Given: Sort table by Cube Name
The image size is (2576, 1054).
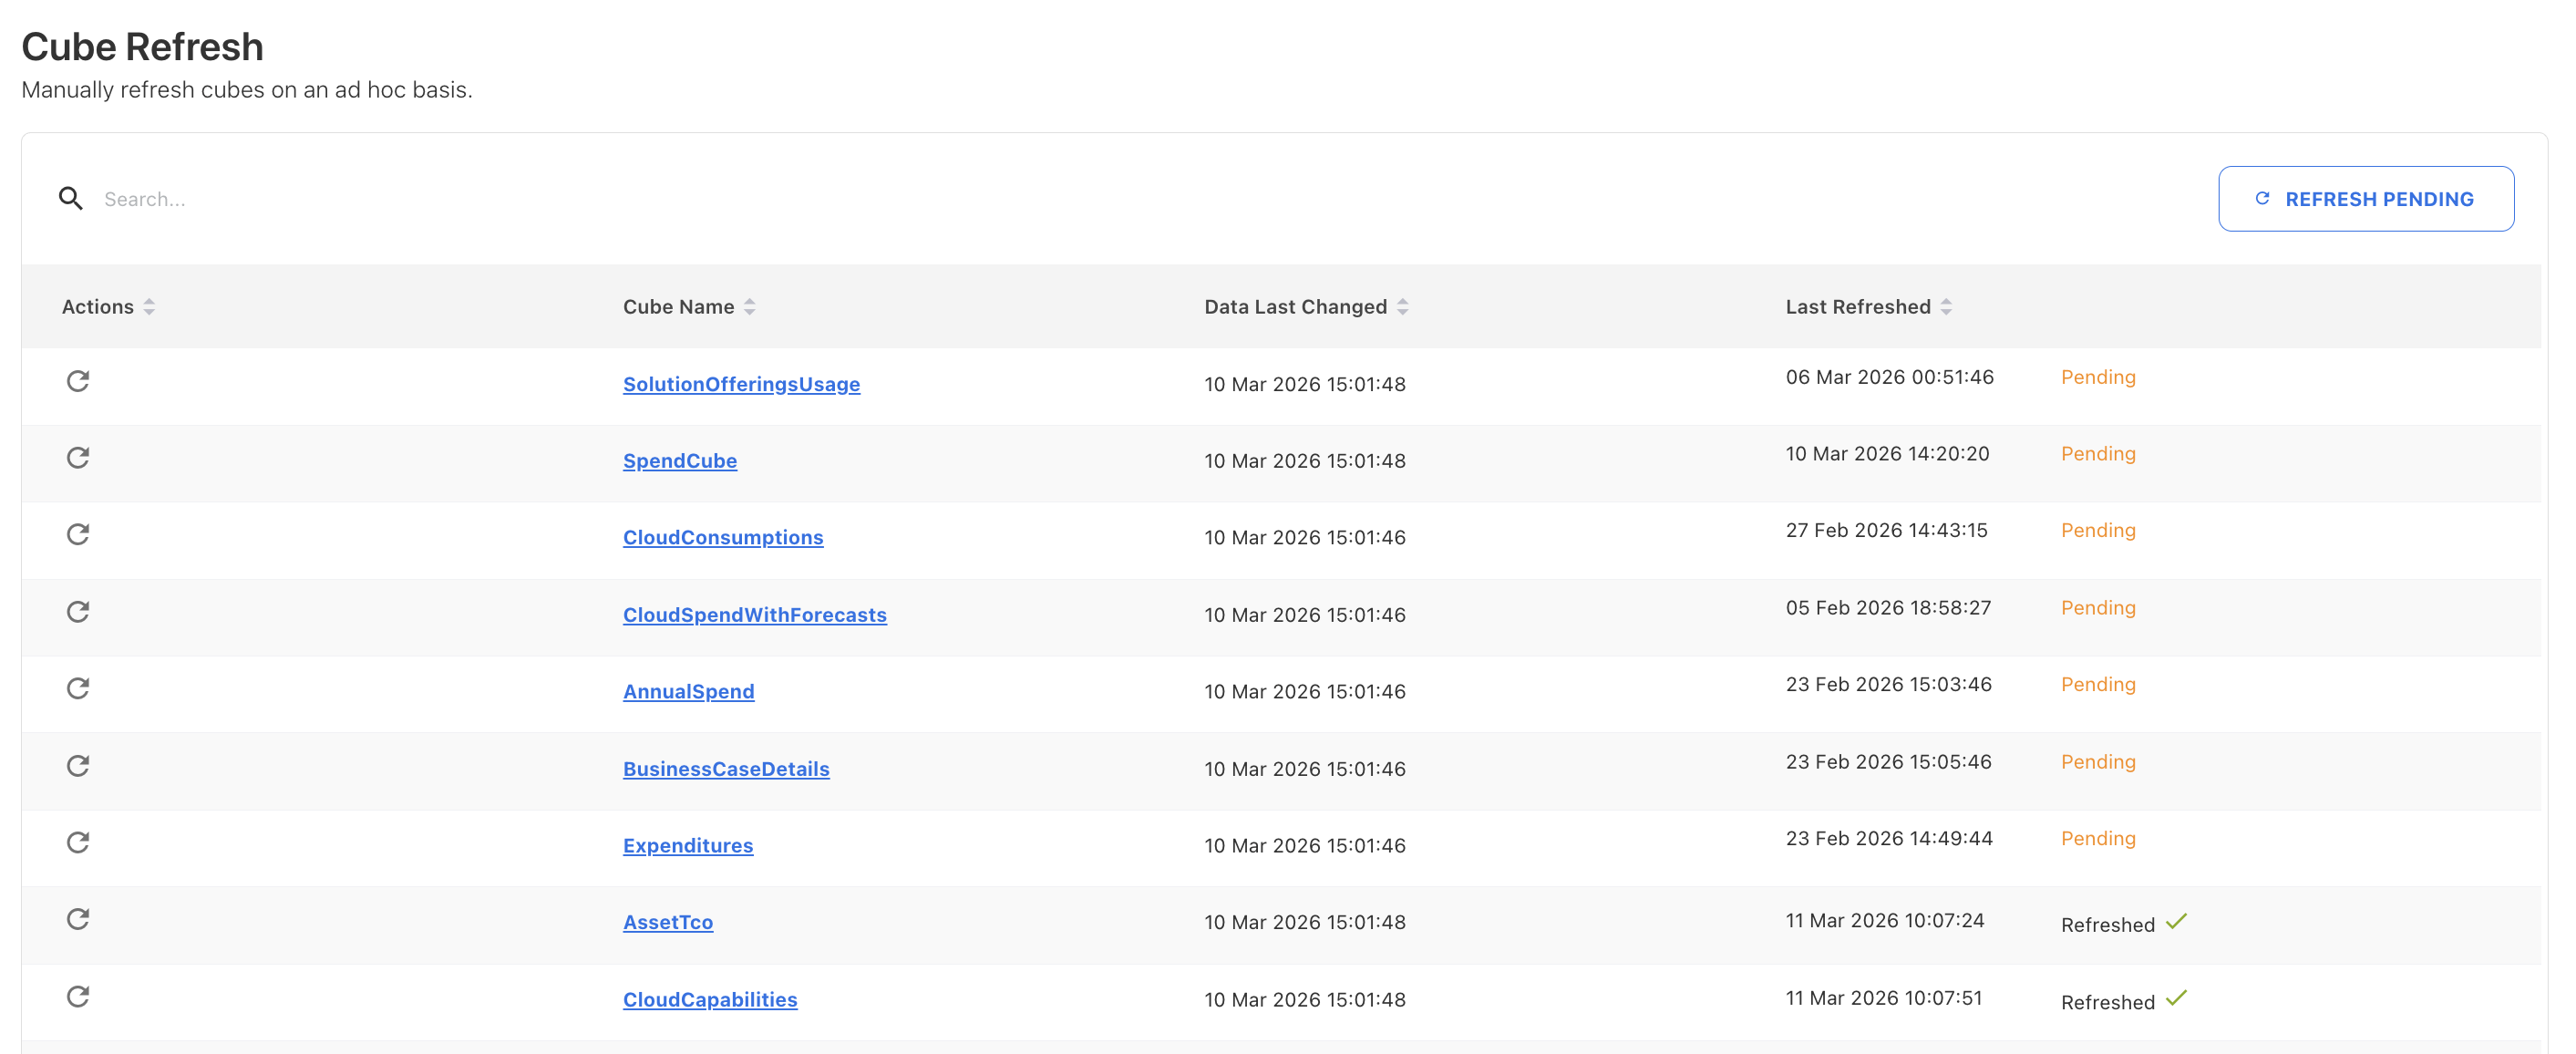Looking at the screenshot, I should pos(749,307).
